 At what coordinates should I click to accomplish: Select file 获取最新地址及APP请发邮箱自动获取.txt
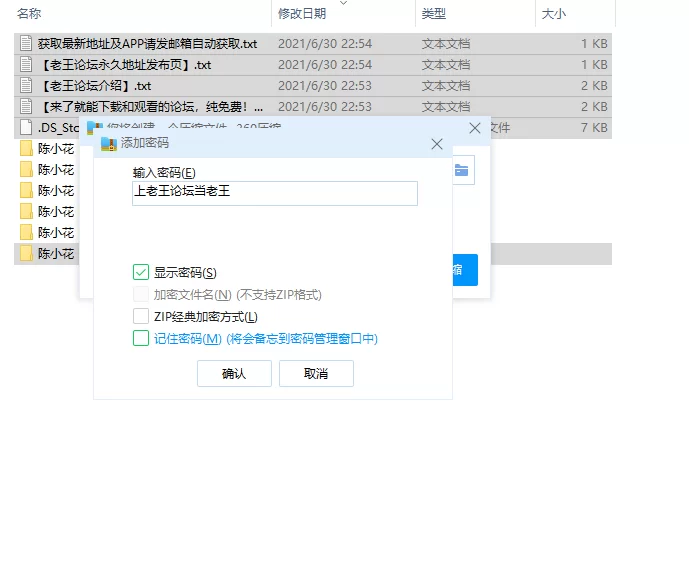313,43
